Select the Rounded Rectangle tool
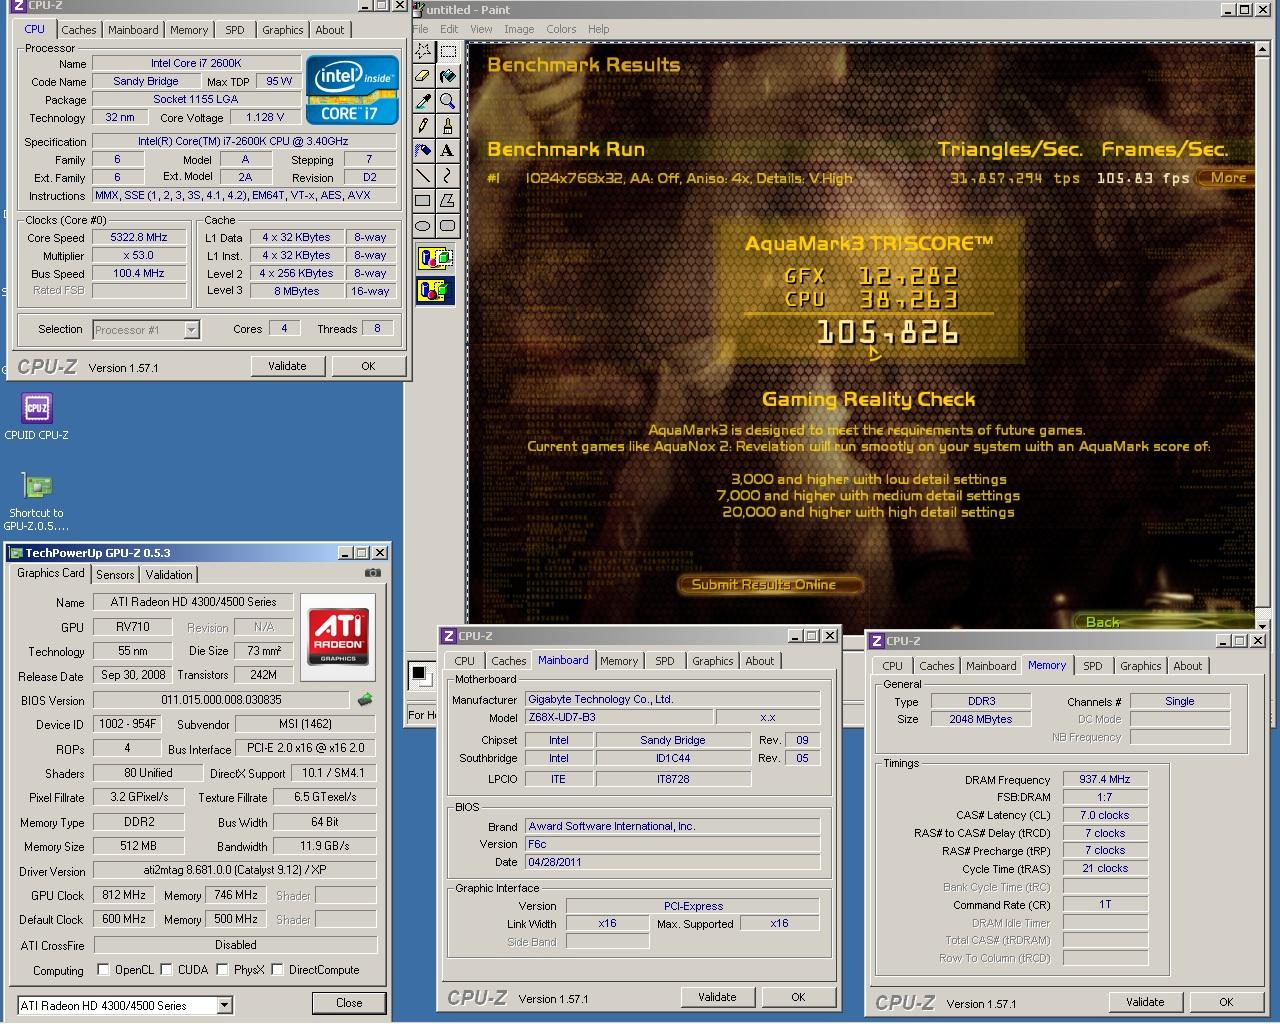This screenshot has width=1280, height=1024. [x=447, y=226]
